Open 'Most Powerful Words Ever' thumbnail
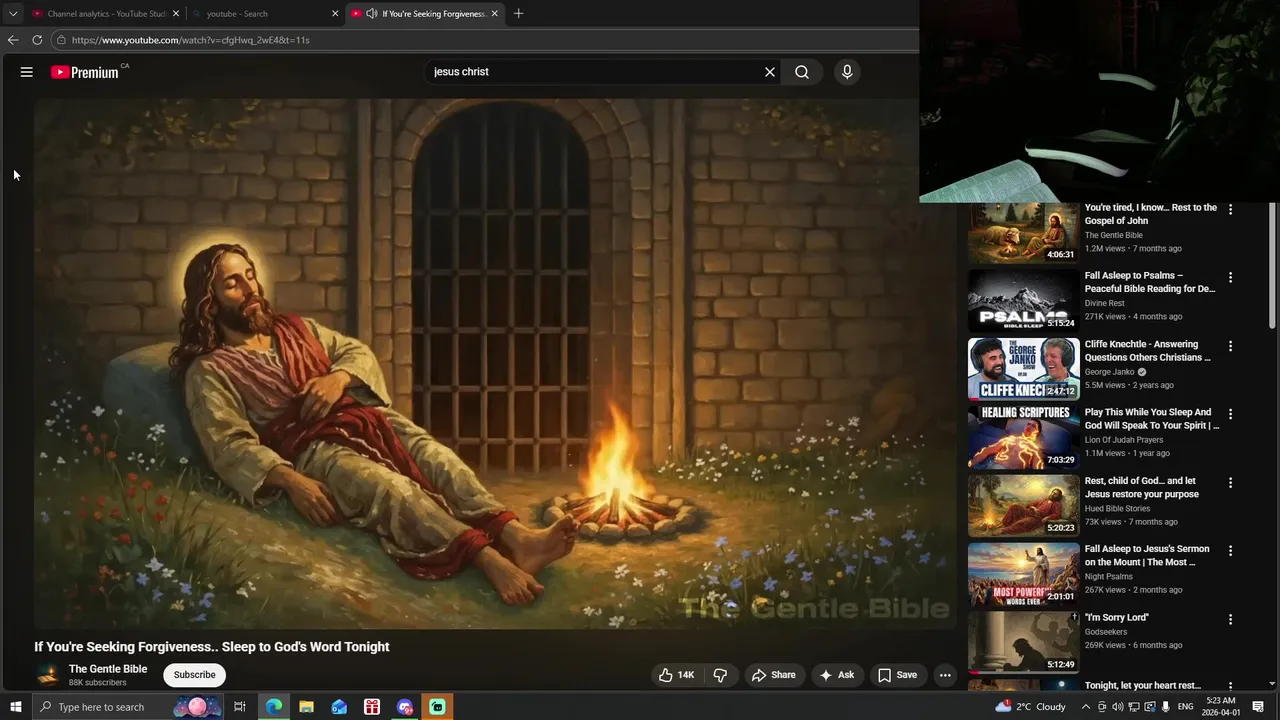The width and height of the screenshot is (1280, 720). pos(1023,574)
